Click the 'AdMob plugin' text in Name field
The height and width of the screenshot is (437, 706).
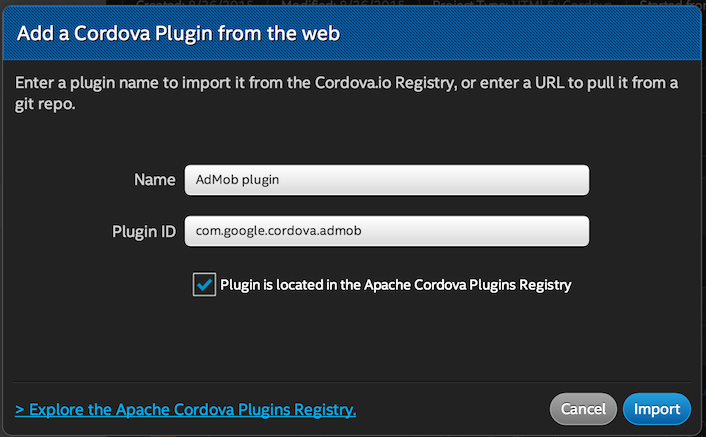pyautogui.click(x=238, y=180)
